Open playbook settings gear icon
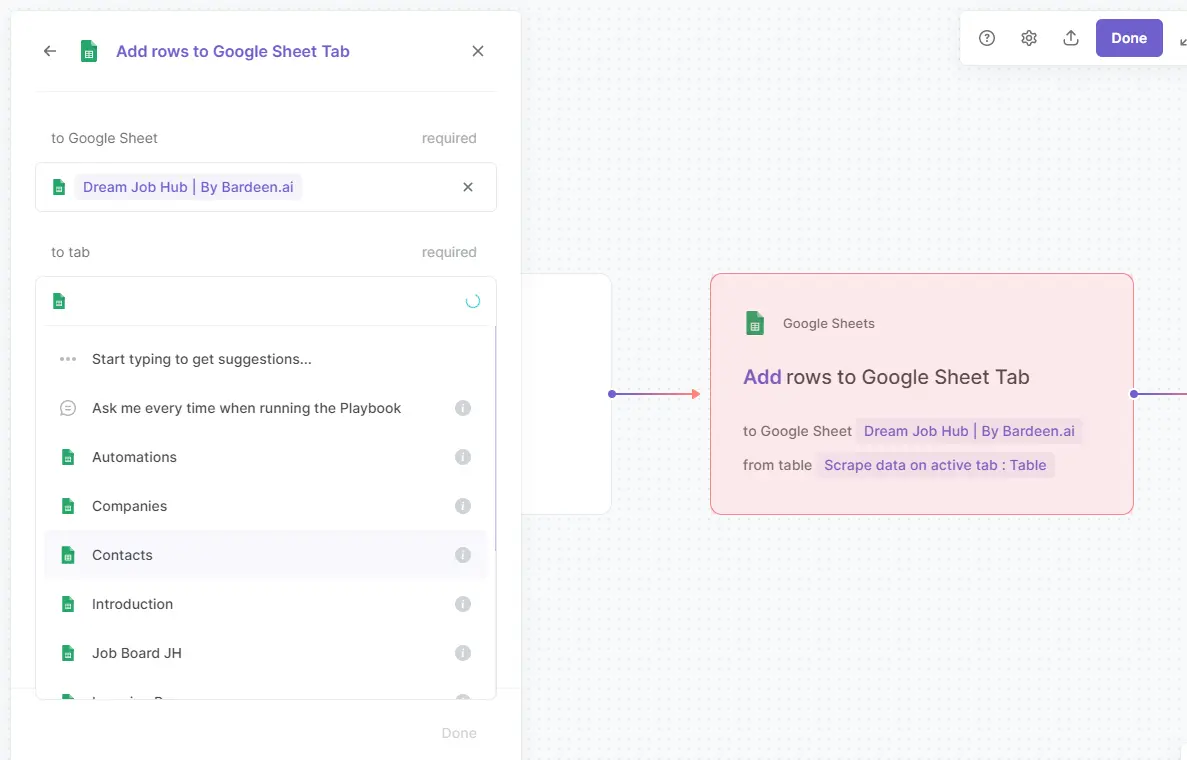Viewport: 1187px width, 760px height. 1029,38
